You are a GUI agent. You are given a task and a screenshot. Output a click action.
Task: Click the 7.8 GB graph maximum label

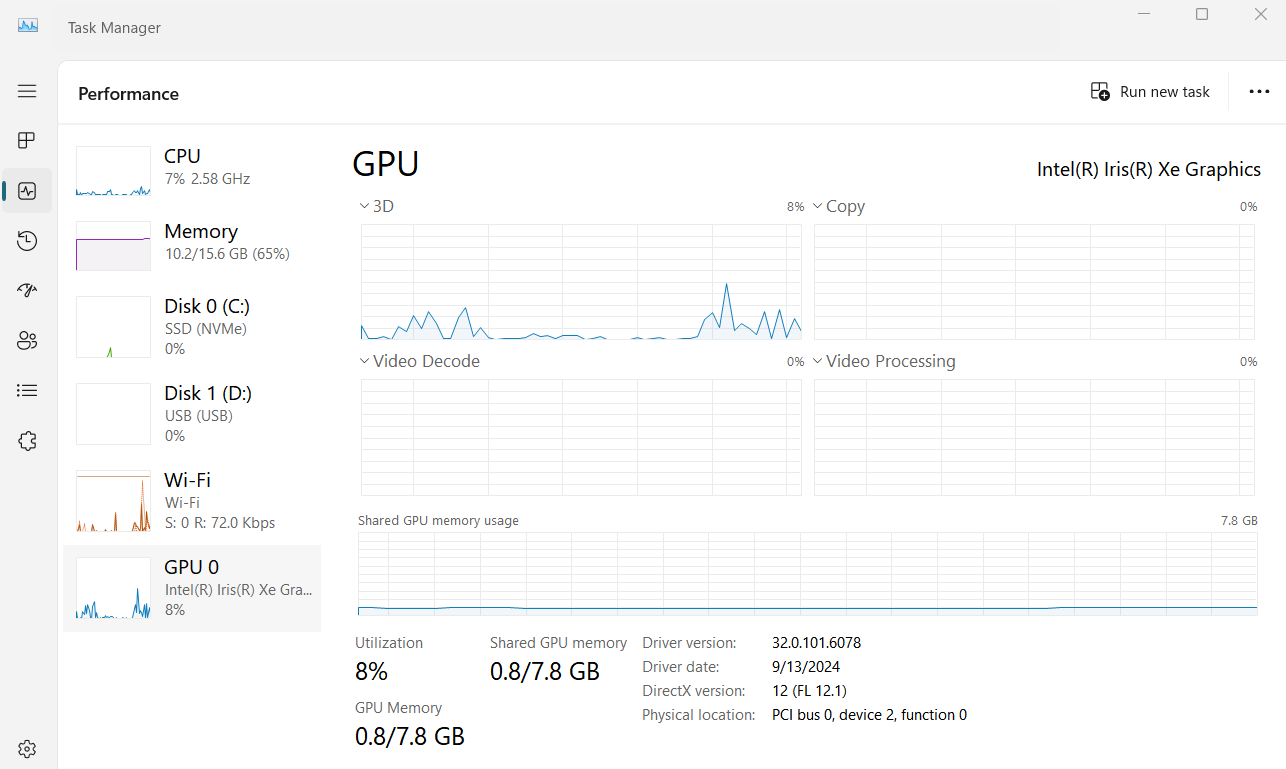pos(1239,521)
